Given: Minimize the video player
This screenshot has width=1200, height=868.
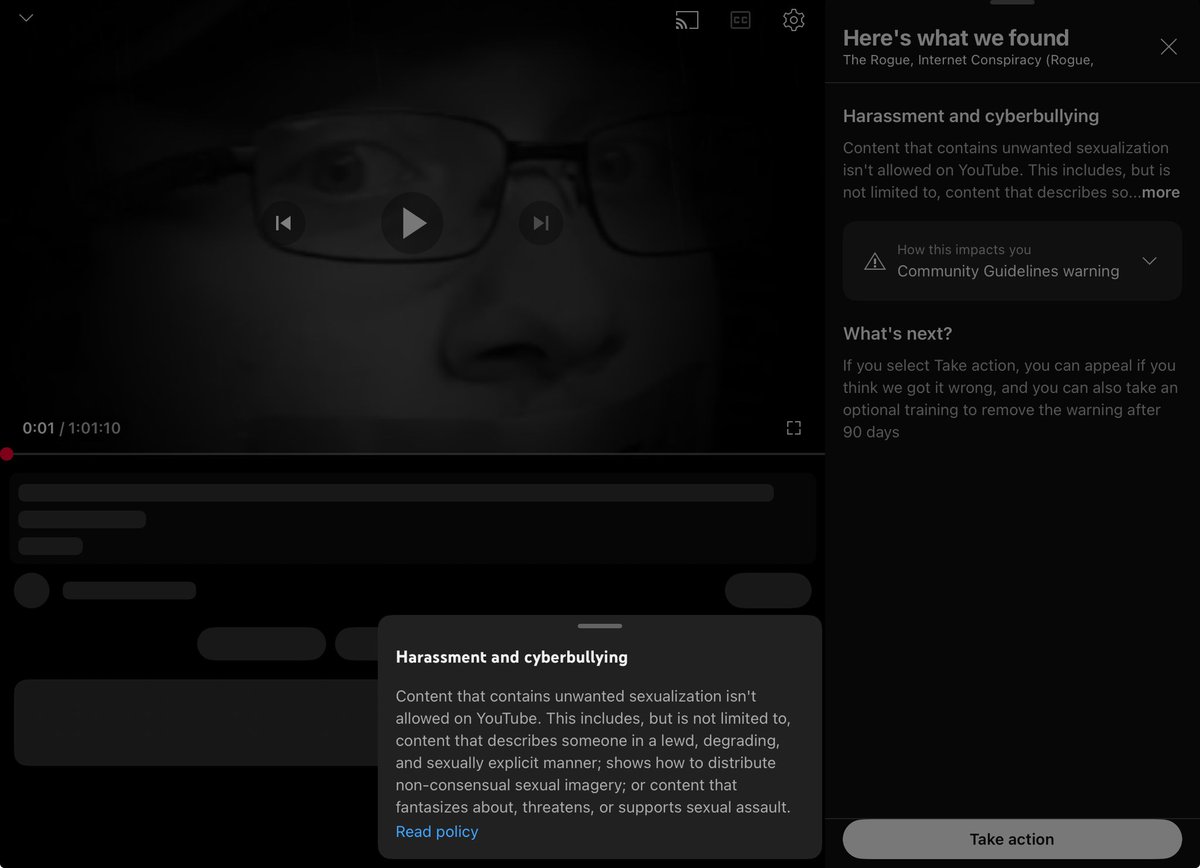Looking at the screenshot, I should 26,17.
